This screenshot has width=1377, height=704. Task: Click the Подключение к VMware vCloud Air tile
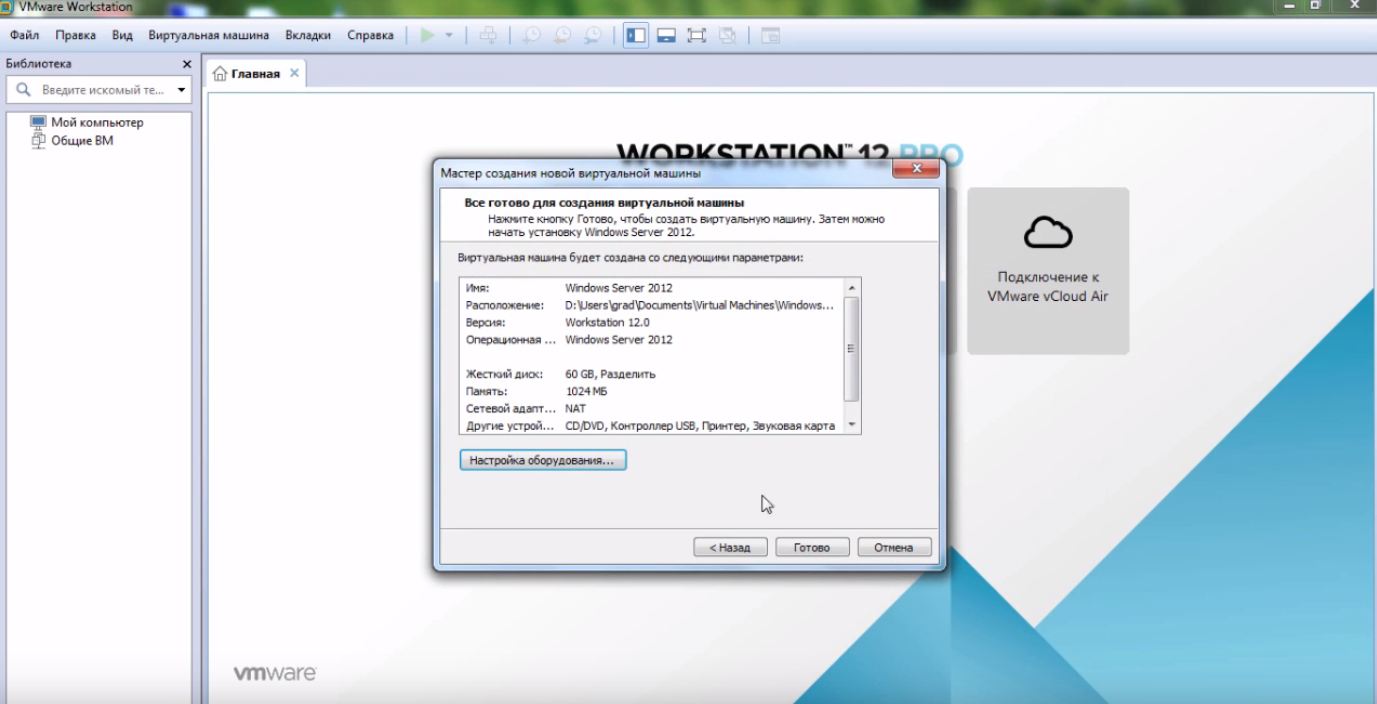pyautogui.click(x=1048, y=270)
